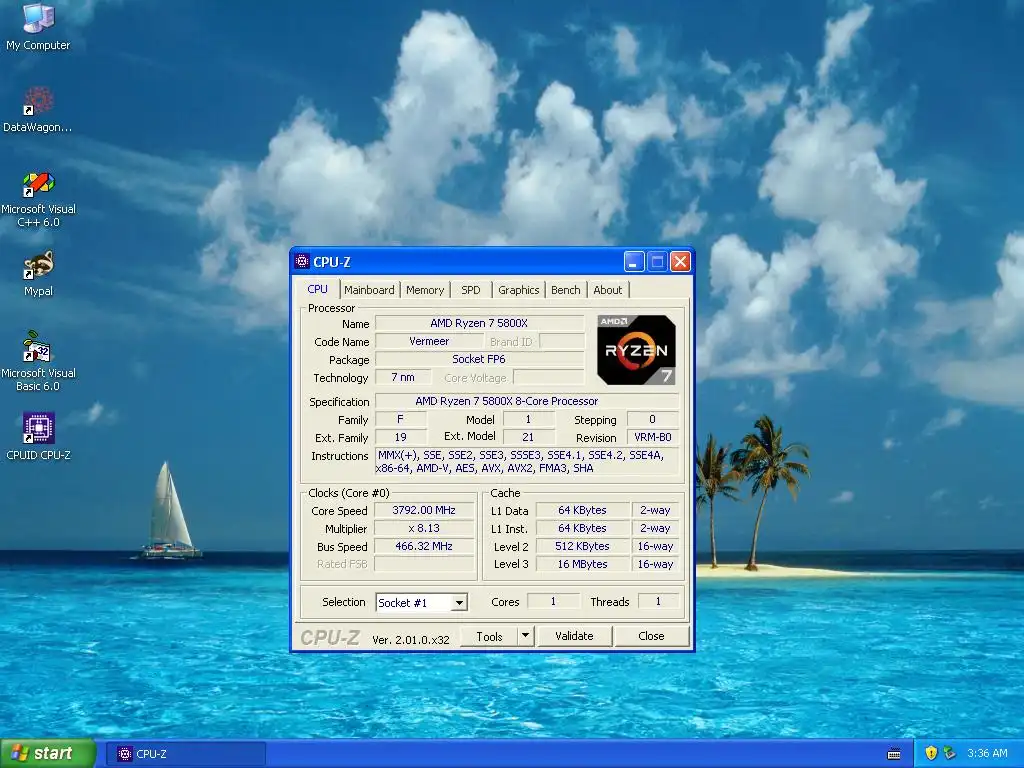The height and width of the screenshot is (768, 1024).
Task: Open the About tab
Action: click(x=607, y=290)
